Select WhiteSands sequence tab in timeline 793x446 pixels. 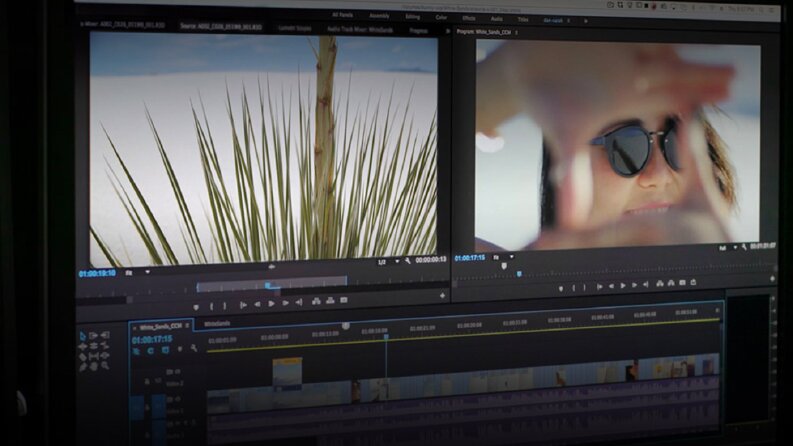tap(217, 324)
